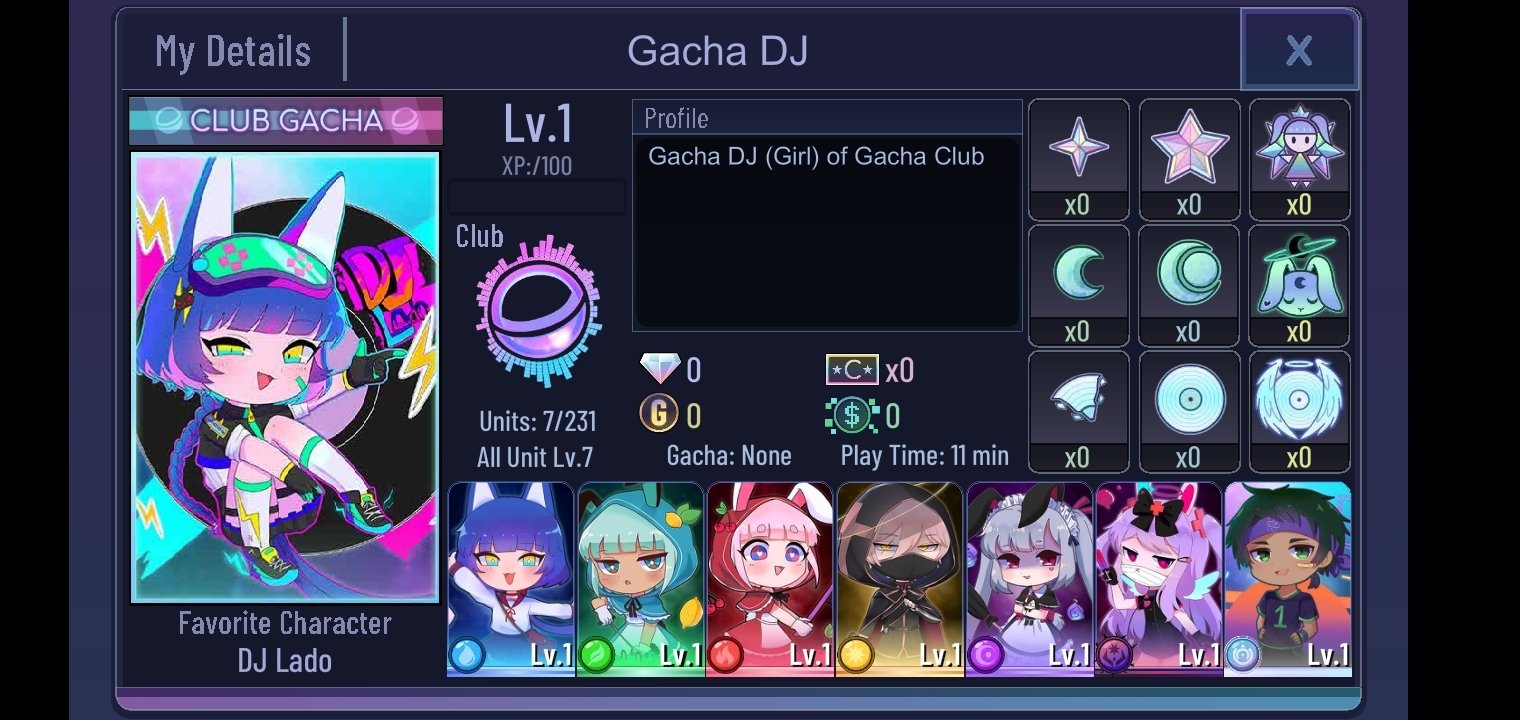Click the four-point sparkle star item icon
The image size is (1520, 720).
[1079, 147]
